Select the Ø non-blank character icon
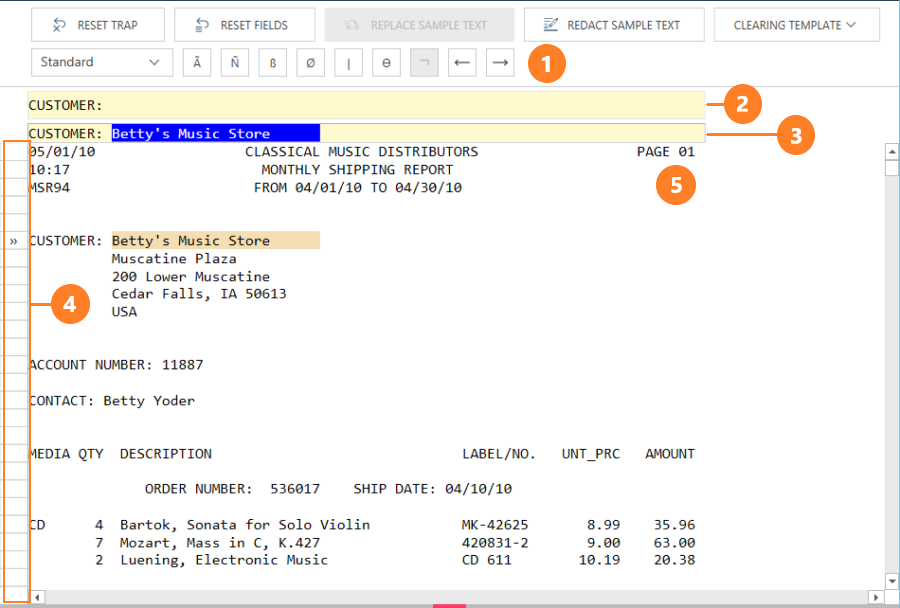 (x=310, y=62)
